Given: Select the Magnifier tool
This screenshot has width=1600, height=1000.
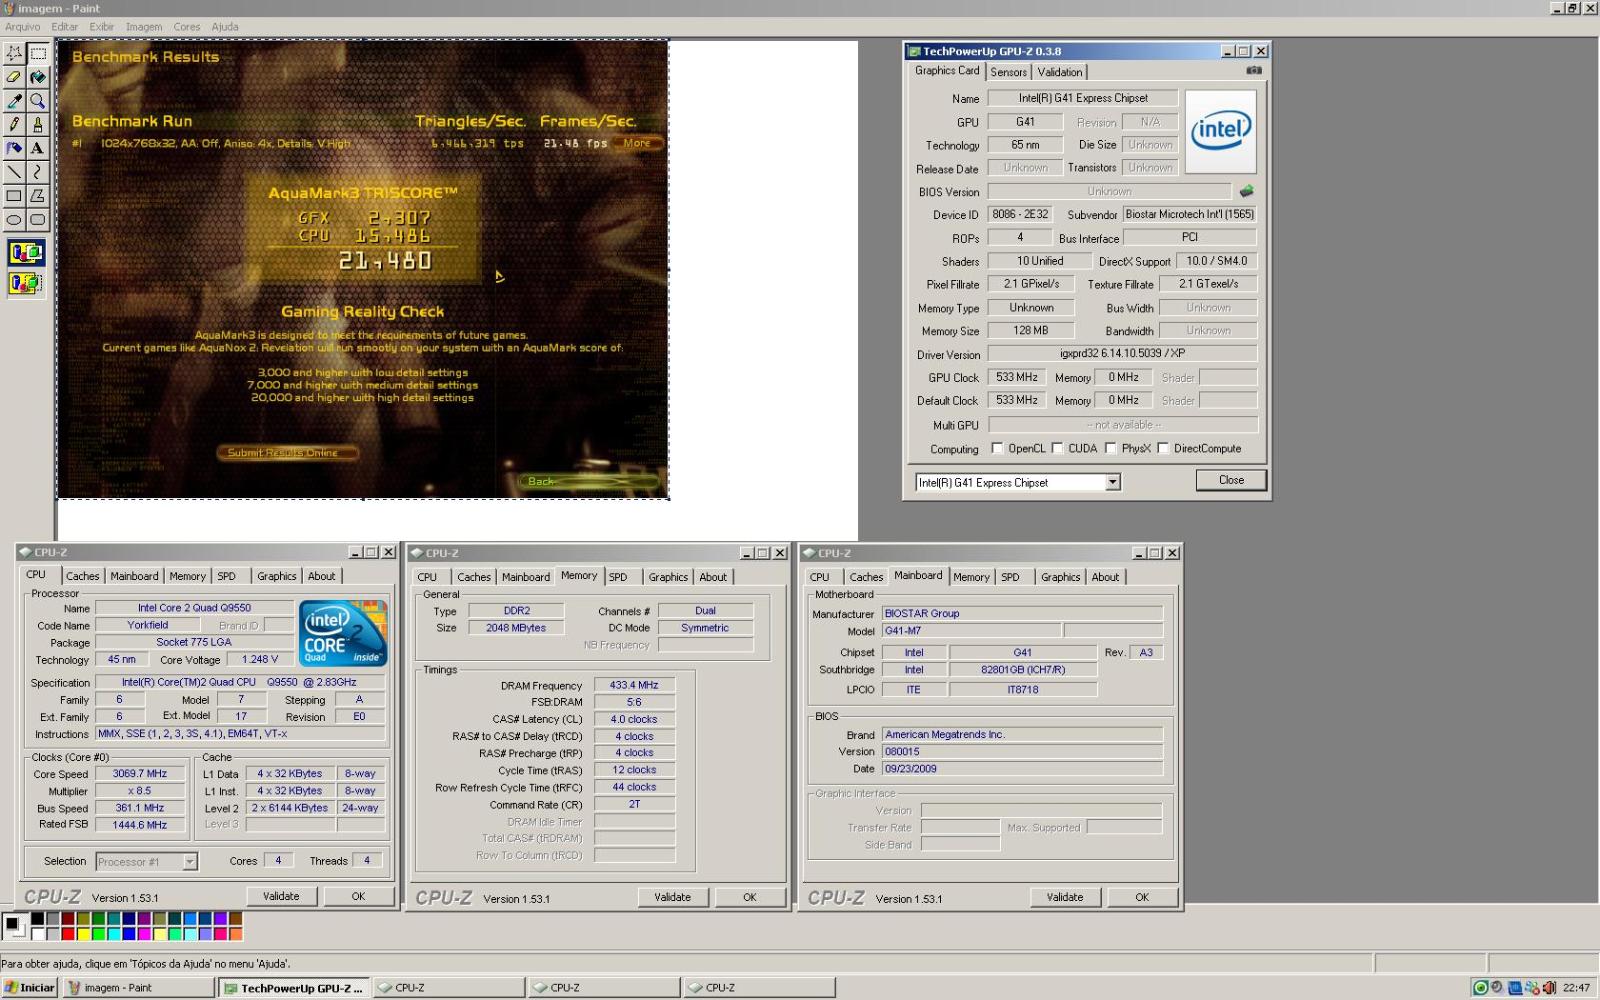Looking at the screenshot, I should (x=38, y=101).
